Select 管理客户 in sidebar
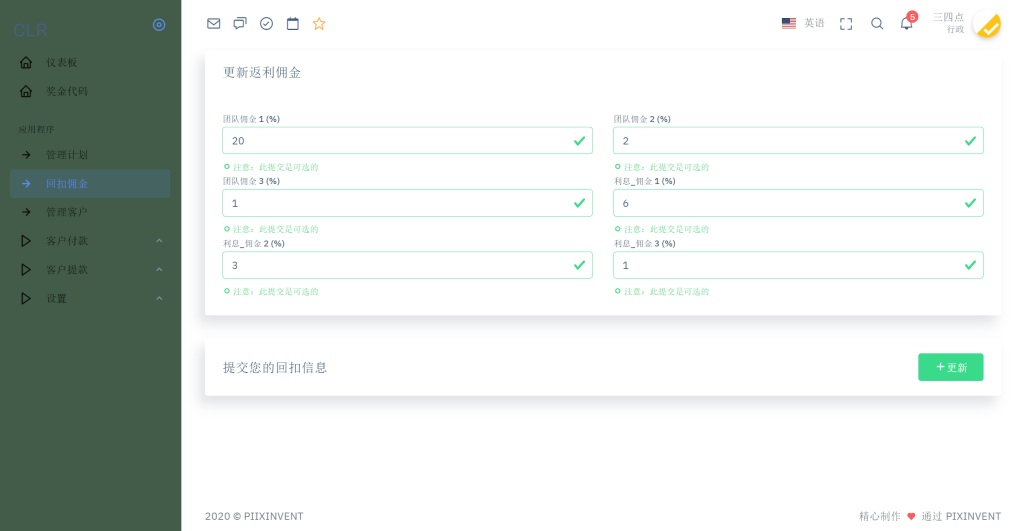The height and width of the screenshot is (531, 1024). (x=67, y=212)
